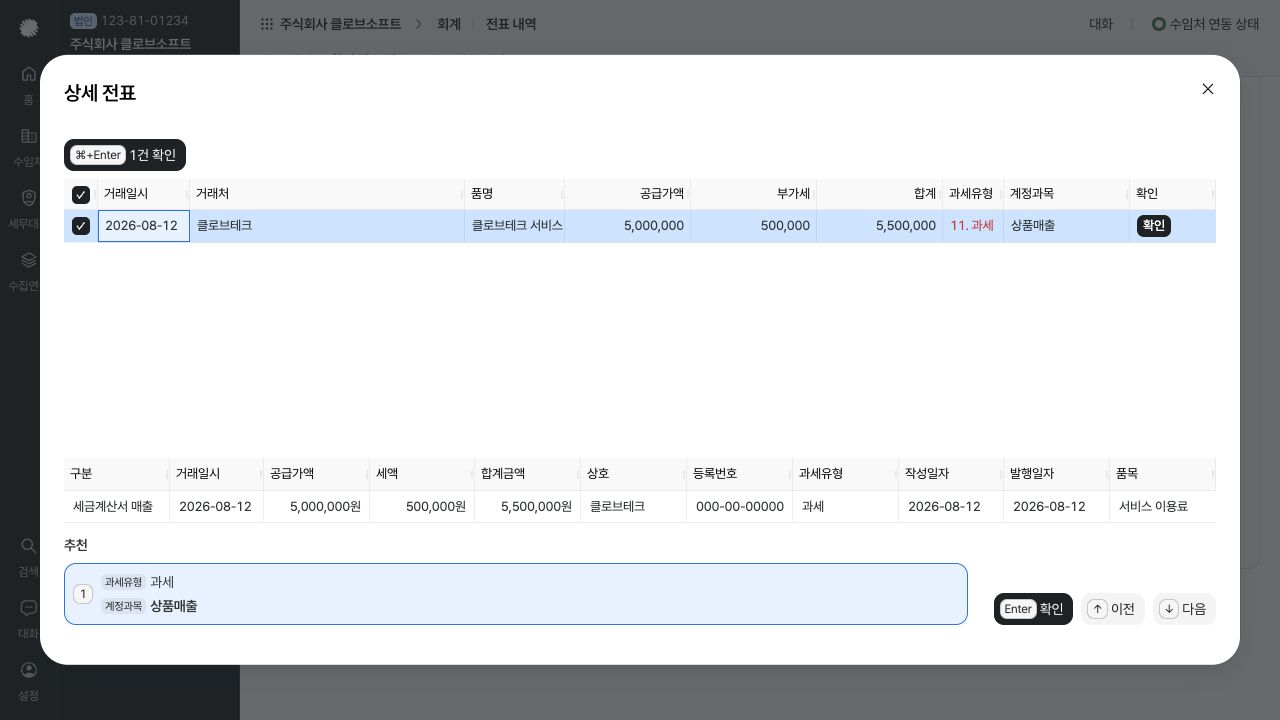Select the recommendation card numbered 1
This screenshot has height=720, width=1280.
(516, 594)
